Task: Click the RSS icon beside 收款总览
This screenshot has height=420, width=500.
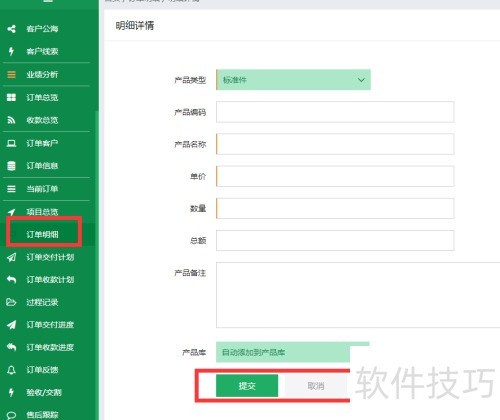Action: click(x=11, y=120)
